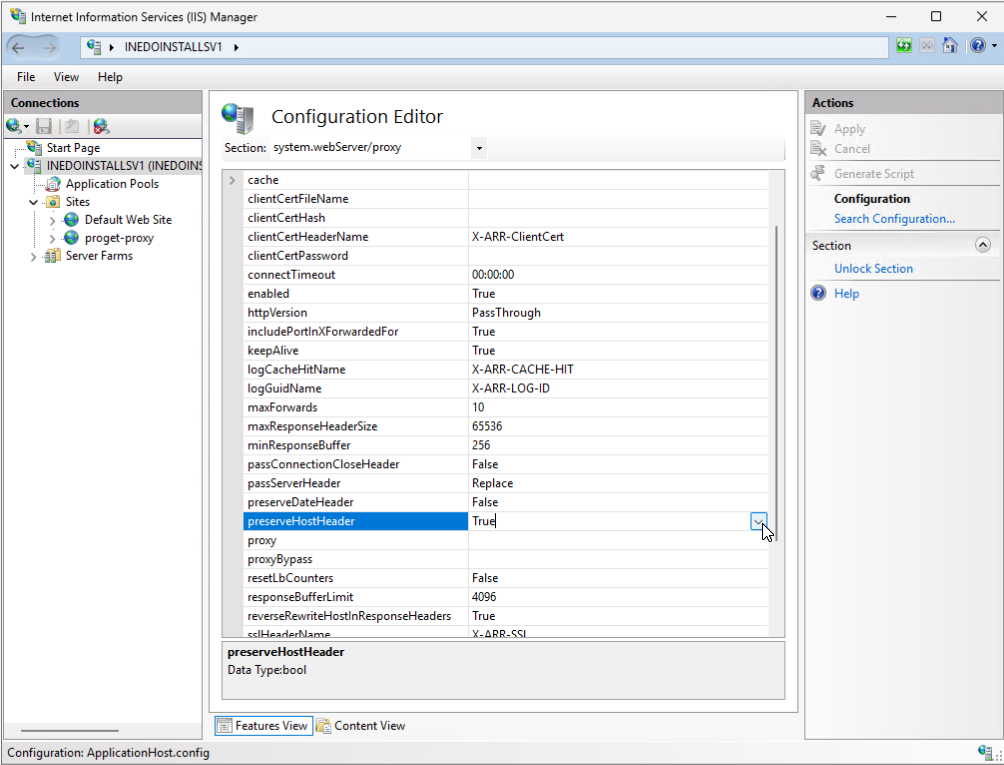Click the Up folder icon in Connections
Screen dimensions: 1004x765
72,126
